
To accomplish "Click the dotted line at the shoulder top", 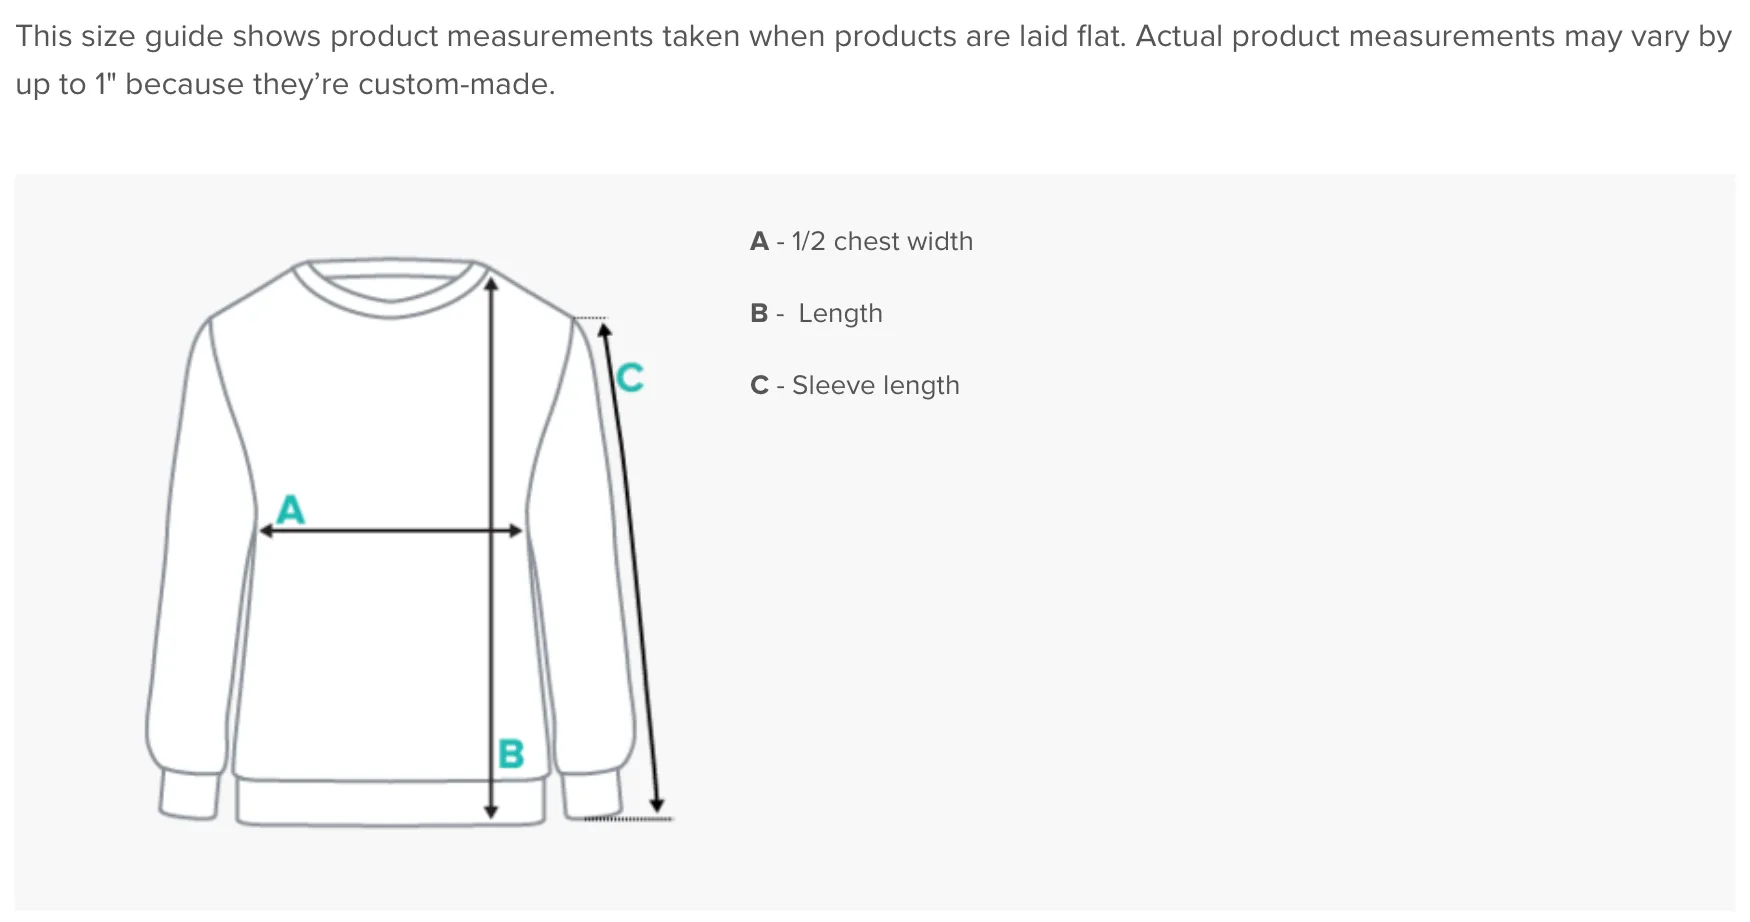I will [592, 318].
